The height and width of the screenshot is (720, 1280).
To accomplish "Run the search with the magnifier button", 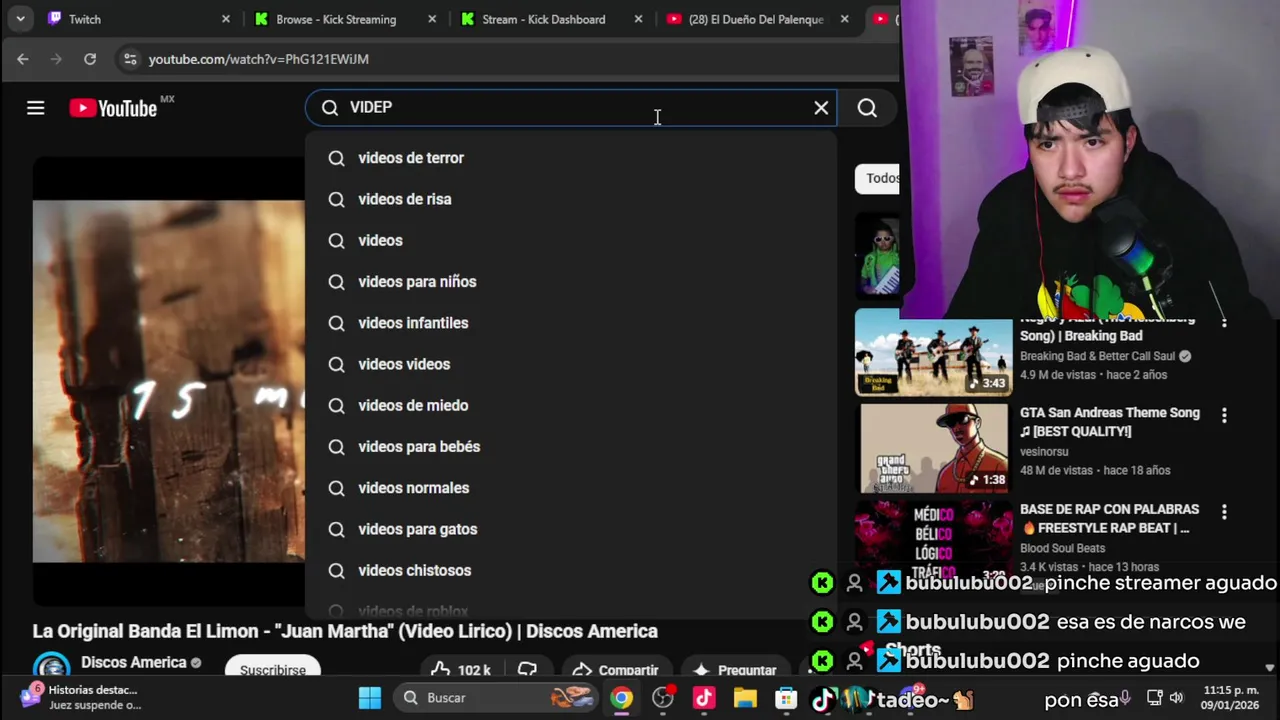I will tap(867, 108).
